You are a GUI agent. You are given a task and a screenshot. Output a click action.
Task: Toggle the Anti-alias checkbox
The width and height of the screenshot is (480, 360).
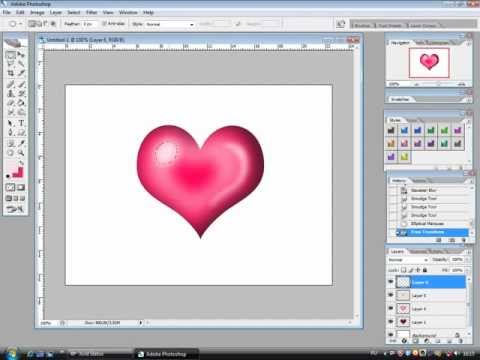click(x=104, y=24)
